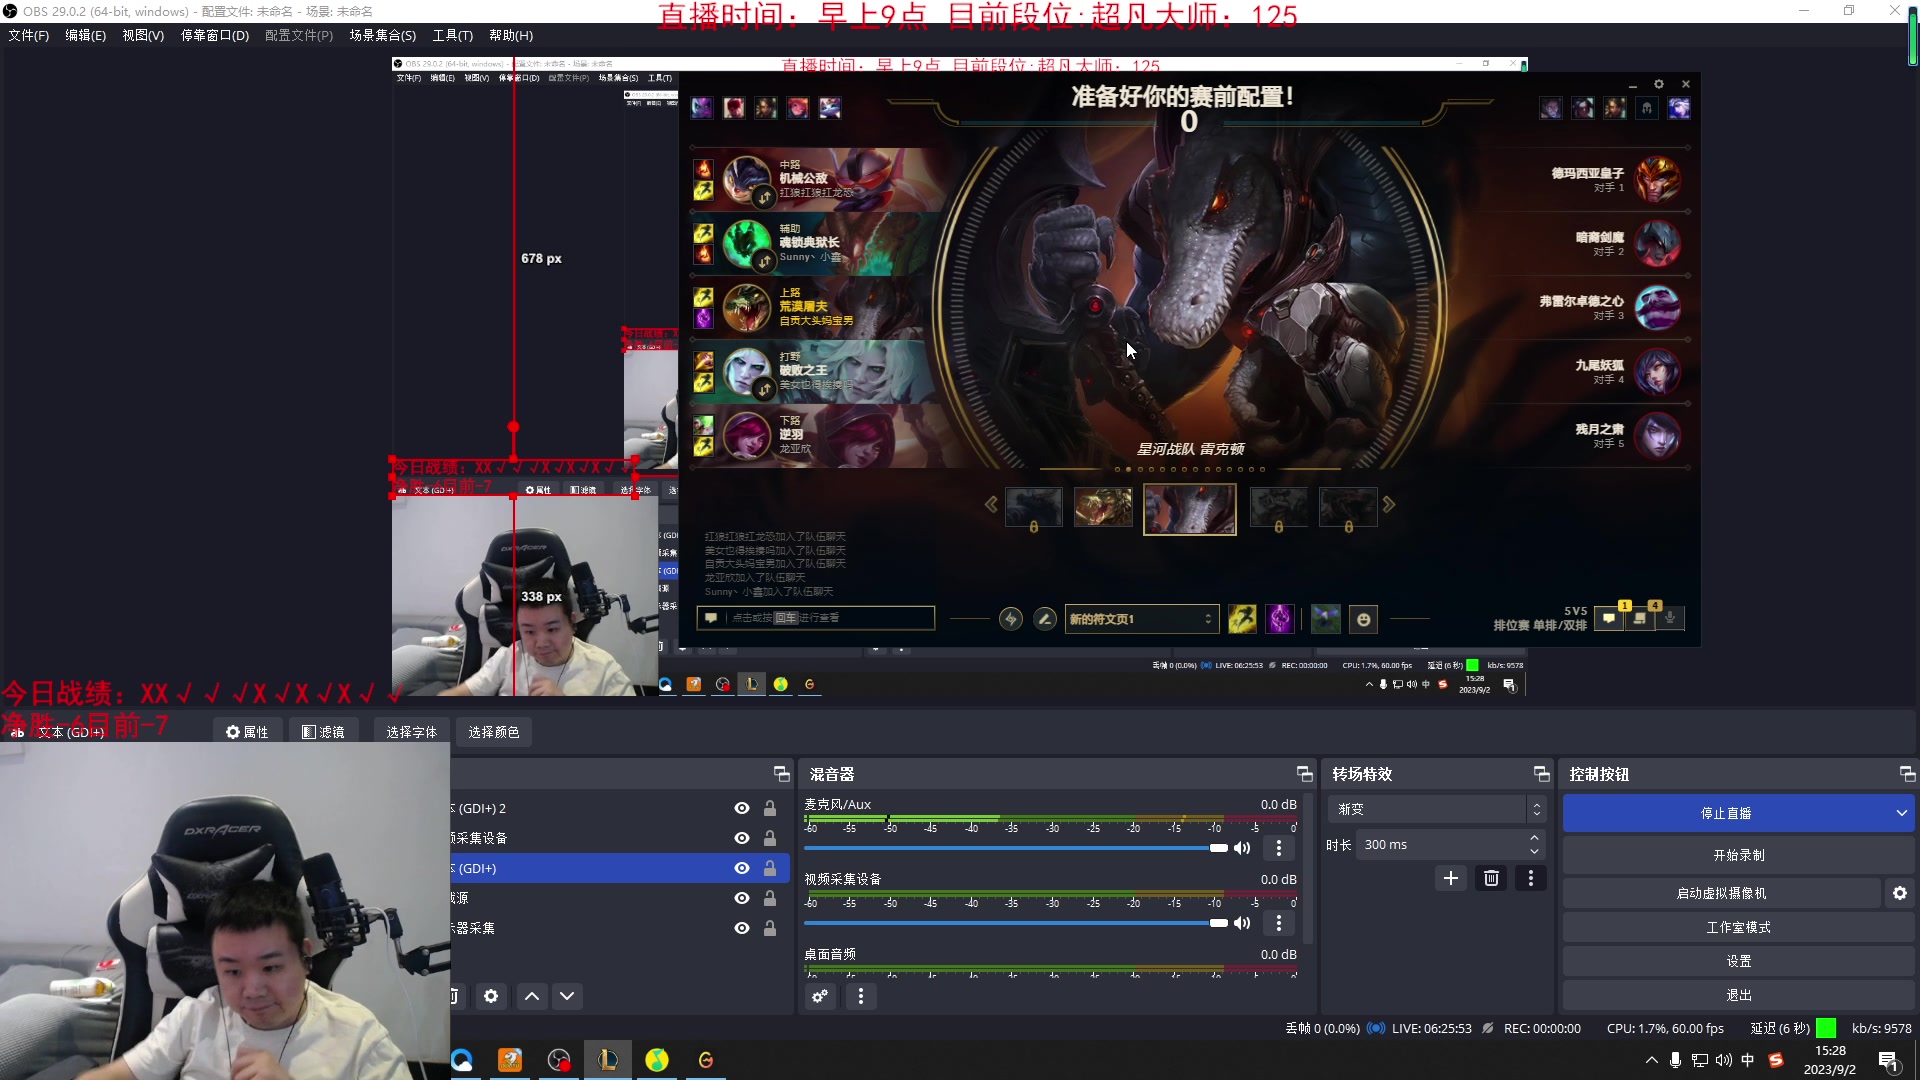Viewport: 1920px width, 1080px height.
Task: Click the 开始录制 button
Action: point(1739,855)
